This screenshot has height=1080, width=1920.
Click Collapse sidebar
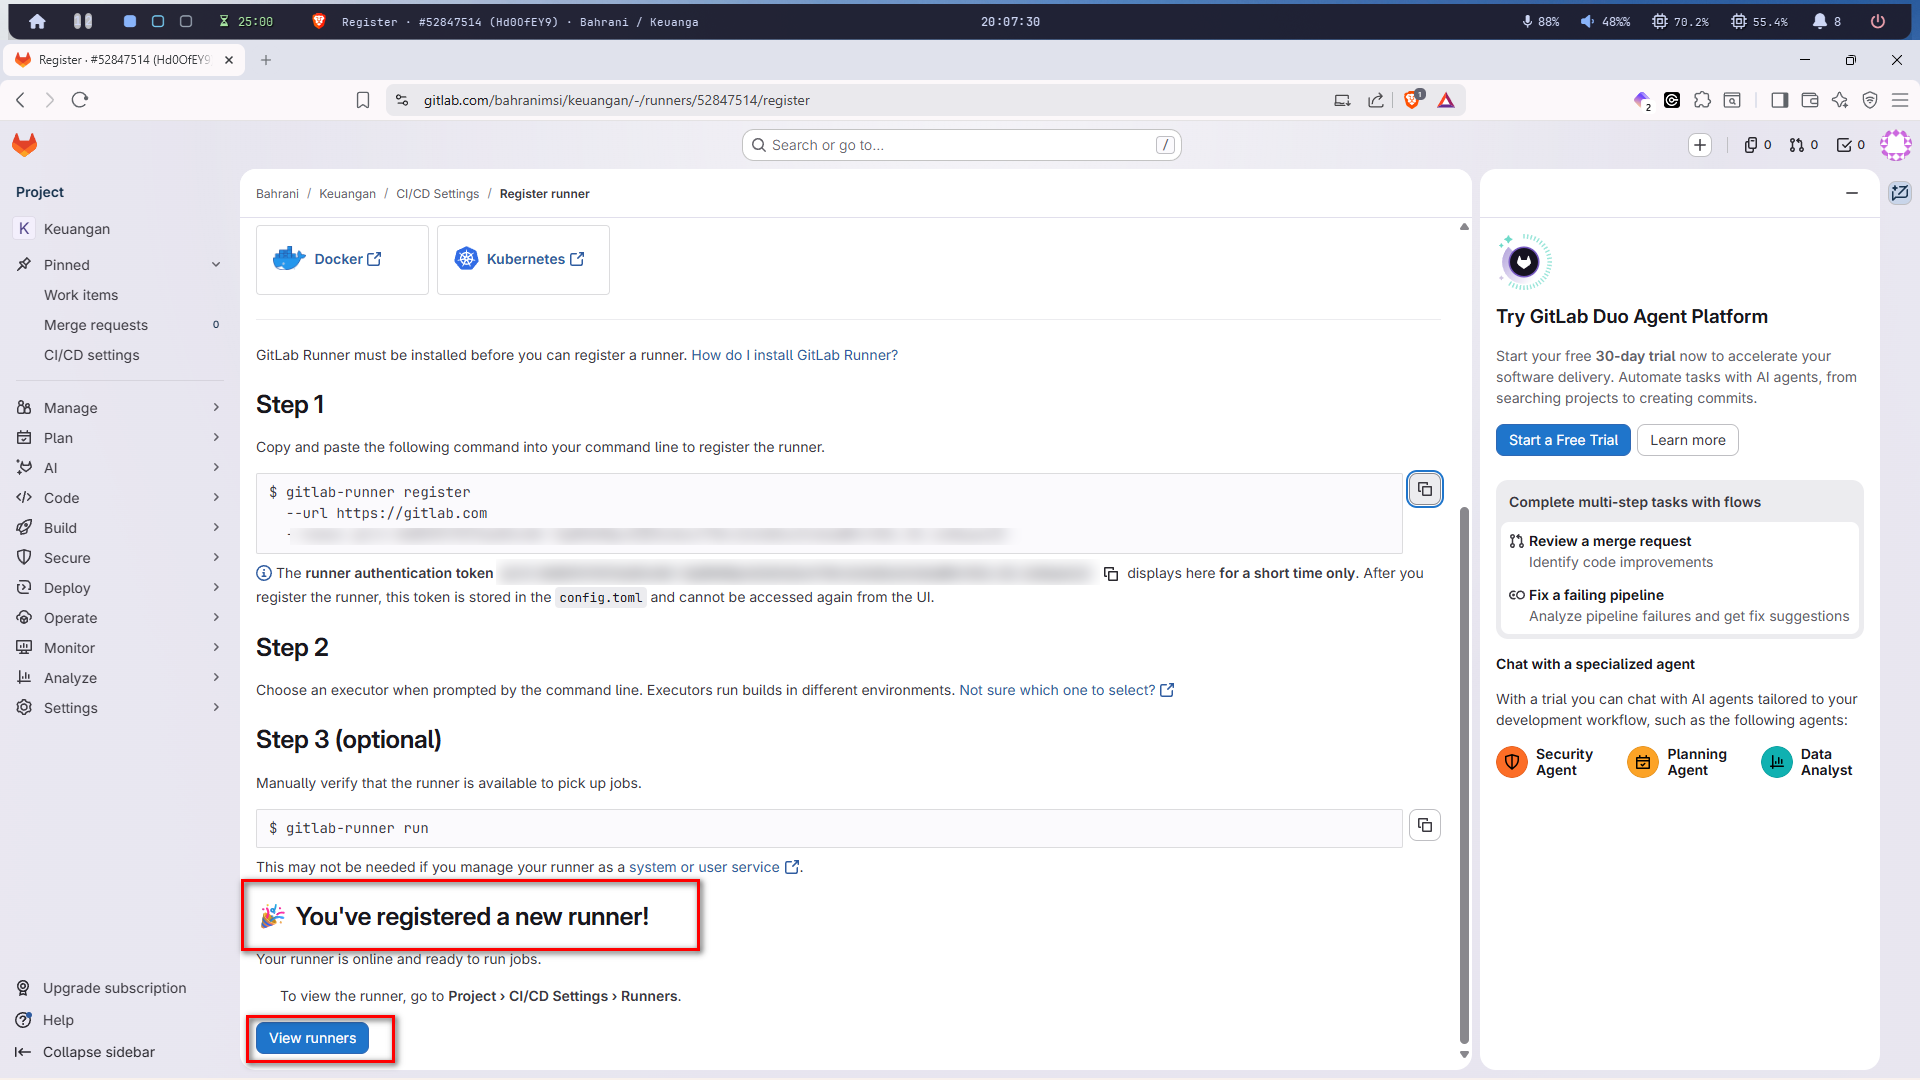click(86, 1052)
